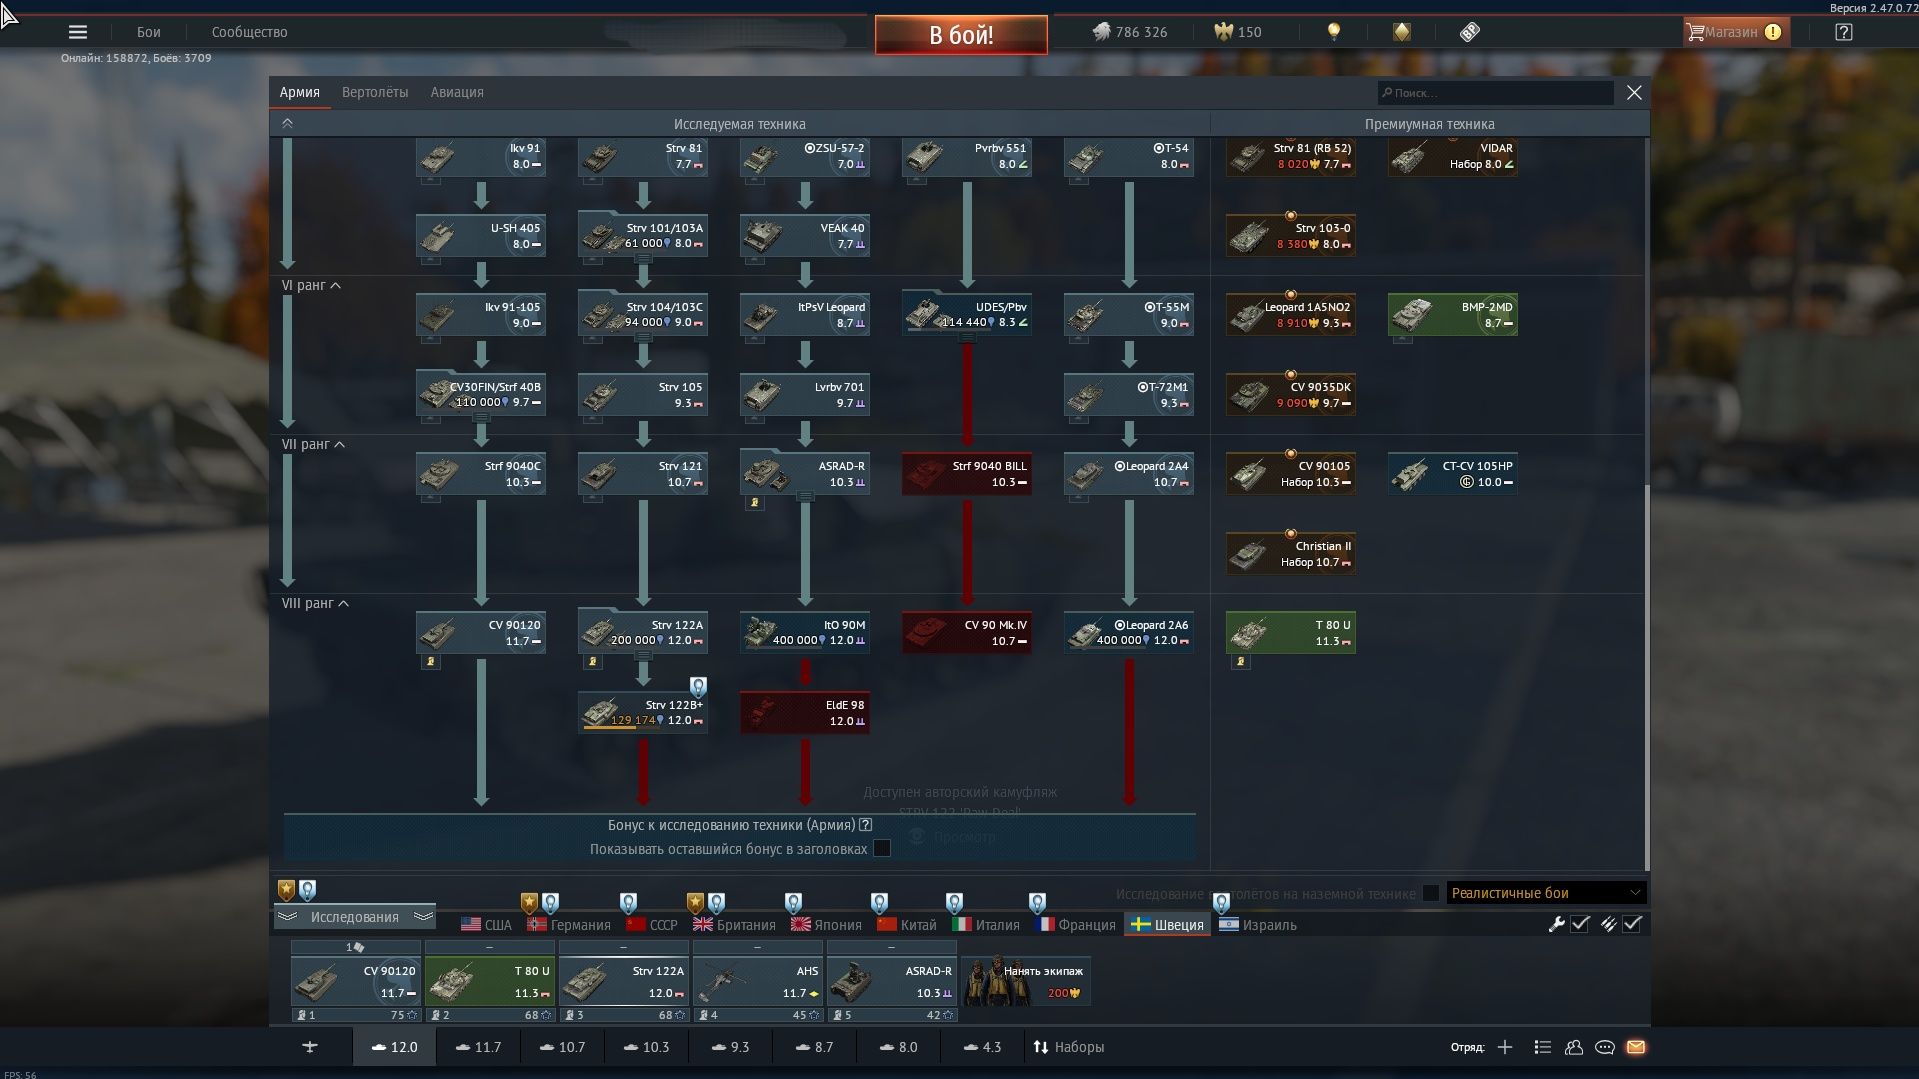
Task: Select CV 90120 crew slot 1
Action: pyautogui.click(x=356, y=981)
